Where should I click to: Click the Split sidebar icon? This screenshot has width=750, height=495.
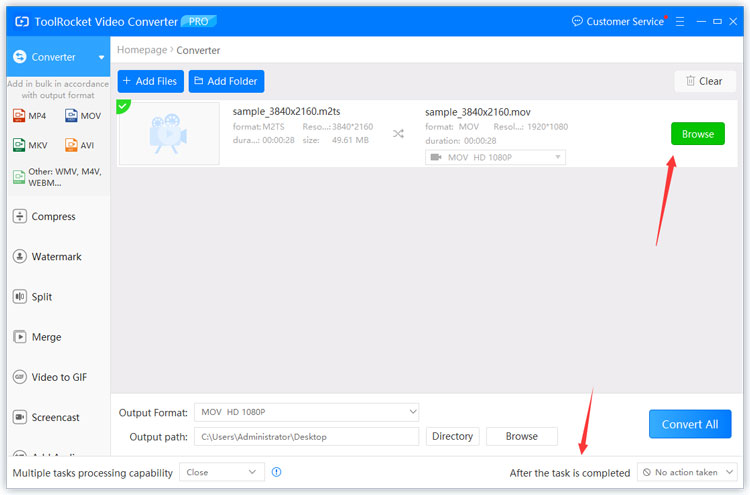[20, 297]
